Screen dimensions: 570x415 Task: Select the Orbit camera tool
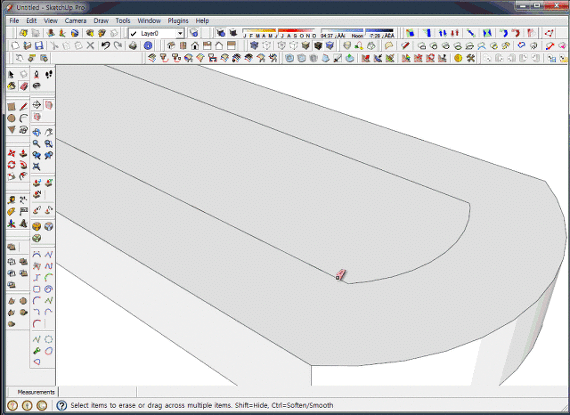[x=36, y=132]
